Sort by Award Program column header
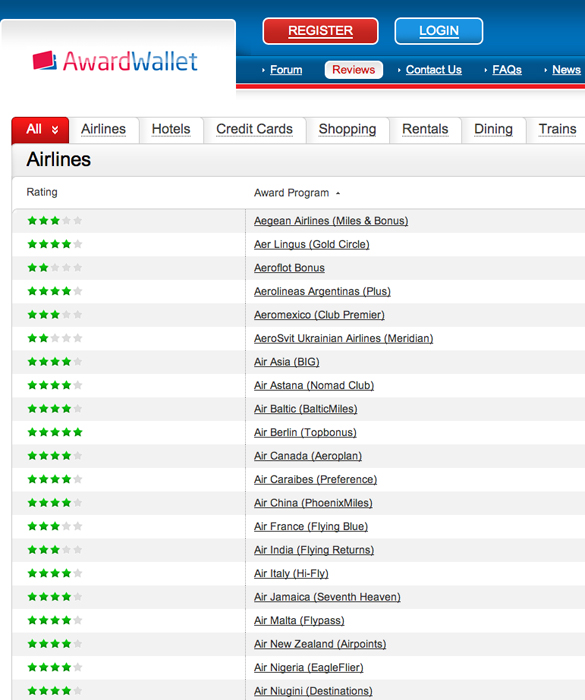585x700 pixels. [x=291, y=192]
